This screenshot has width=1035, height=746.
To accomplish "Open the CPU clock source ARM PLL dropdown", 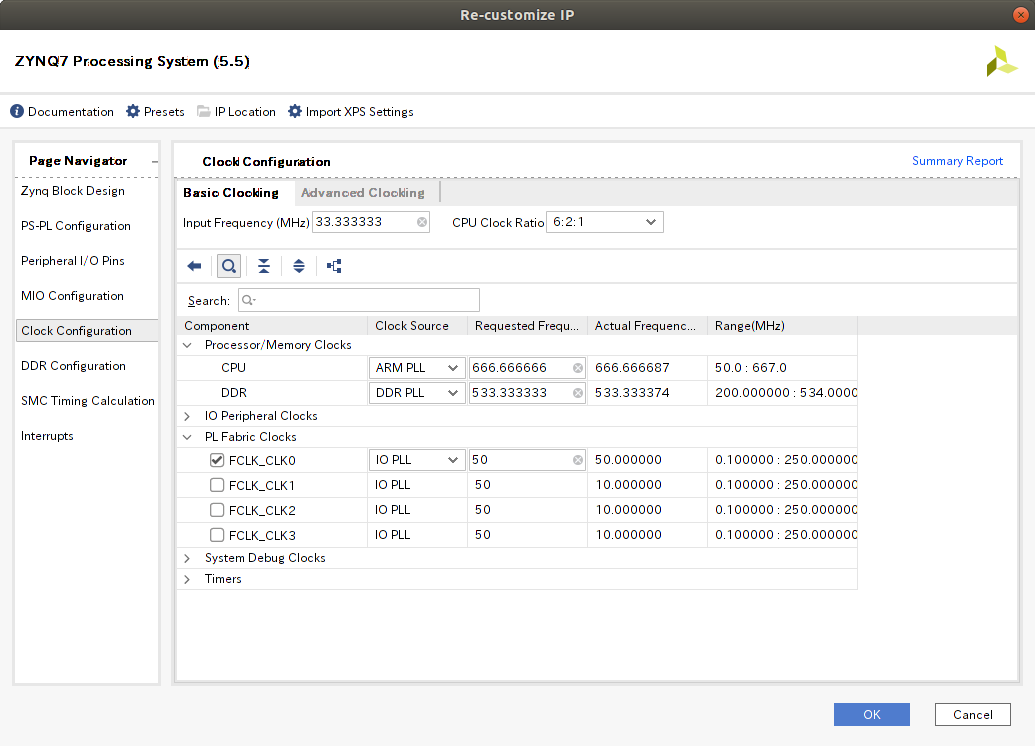I will point(416,368).
